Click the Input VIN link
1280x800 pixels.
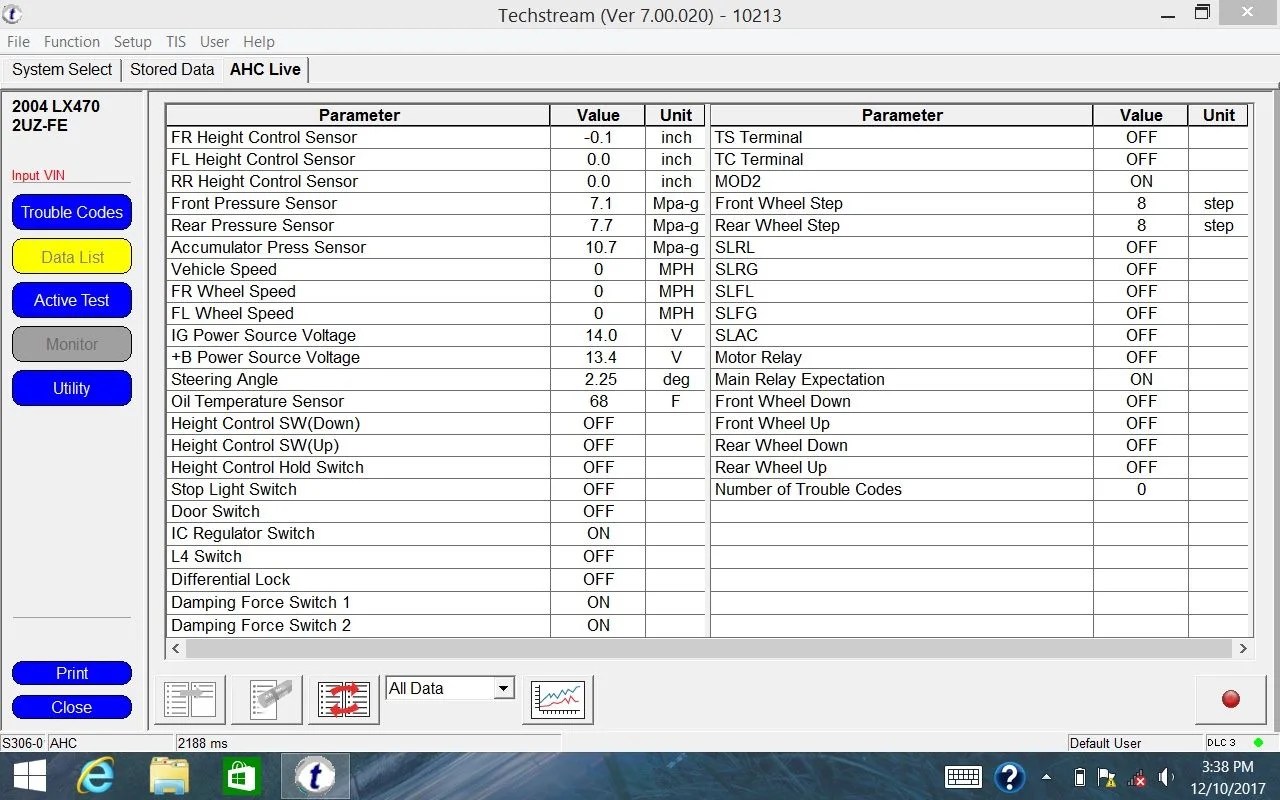point(38,175)
